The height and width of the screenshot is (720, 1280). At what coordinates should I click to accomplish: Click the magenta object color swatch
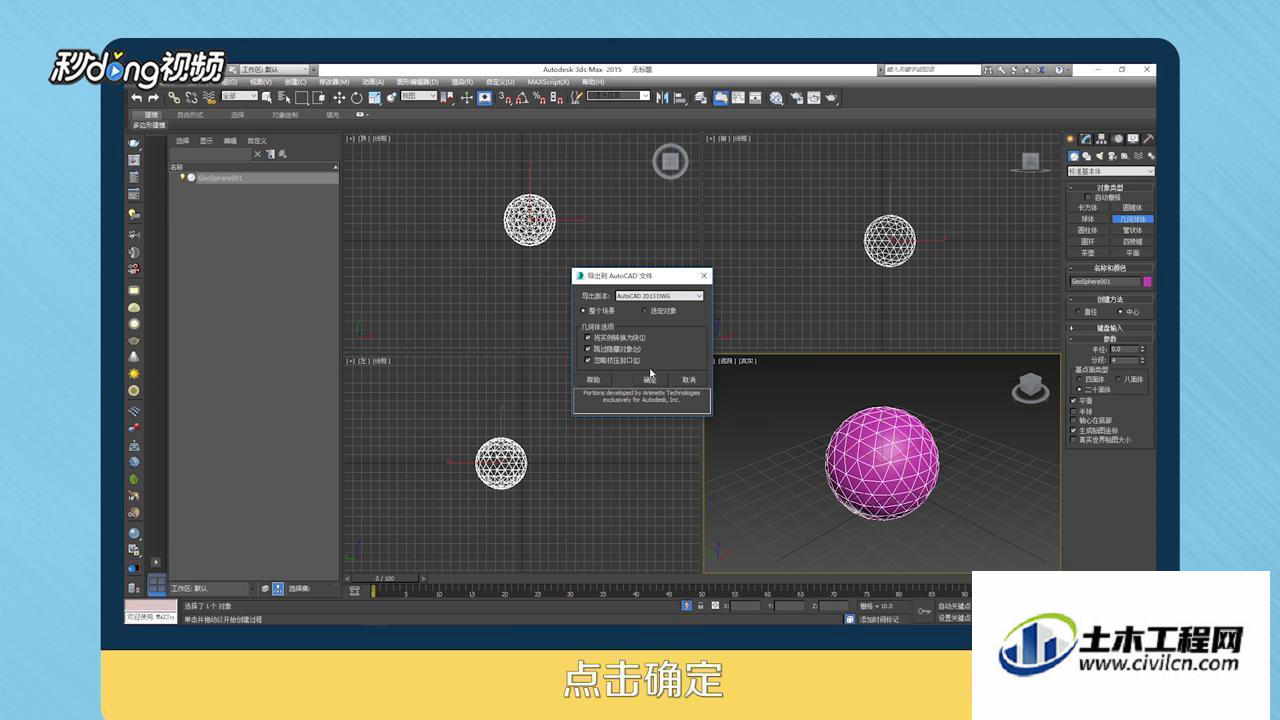coord(1148,282)
